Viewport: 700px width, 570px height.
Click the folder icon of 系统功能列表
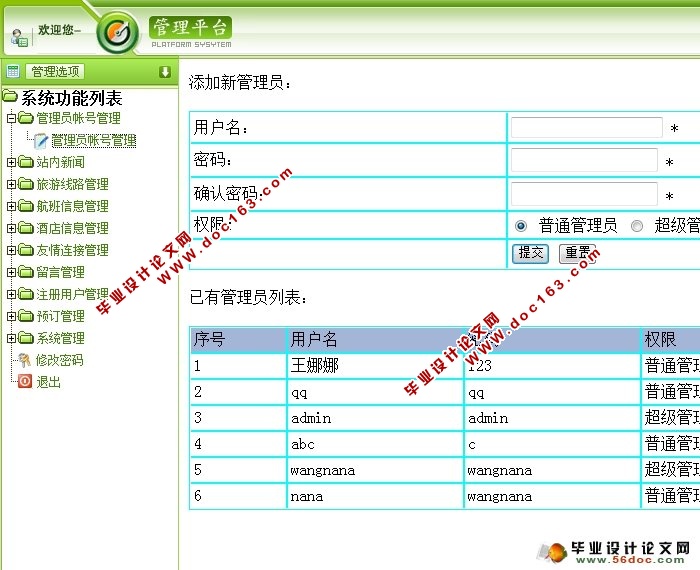[10, 96]
